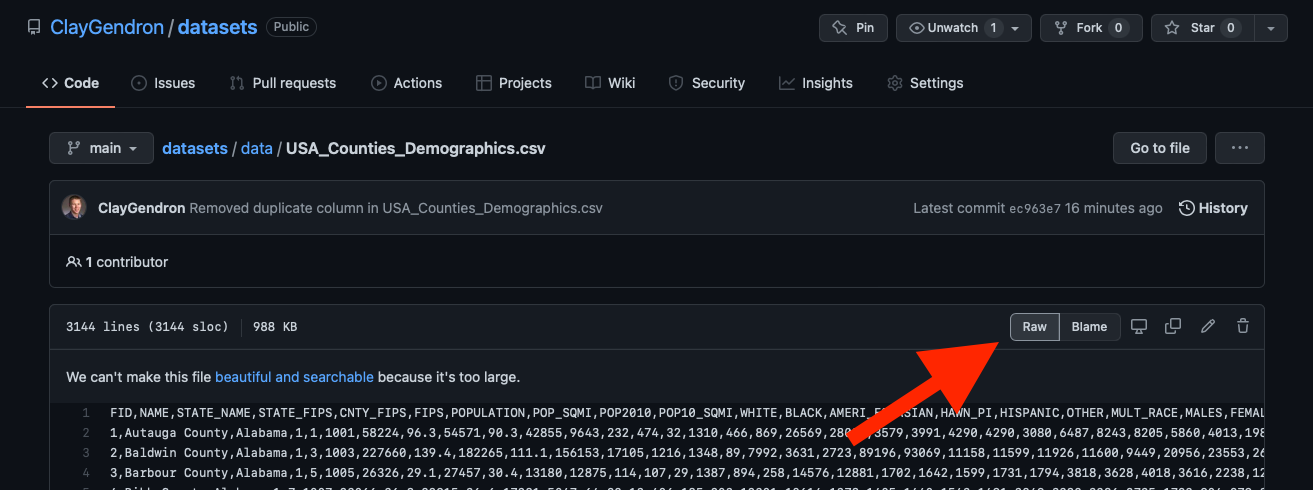Open the Security tab
Image resolution: width=1313 pixels, height=490 pixels.
click(x=706, y=83)
